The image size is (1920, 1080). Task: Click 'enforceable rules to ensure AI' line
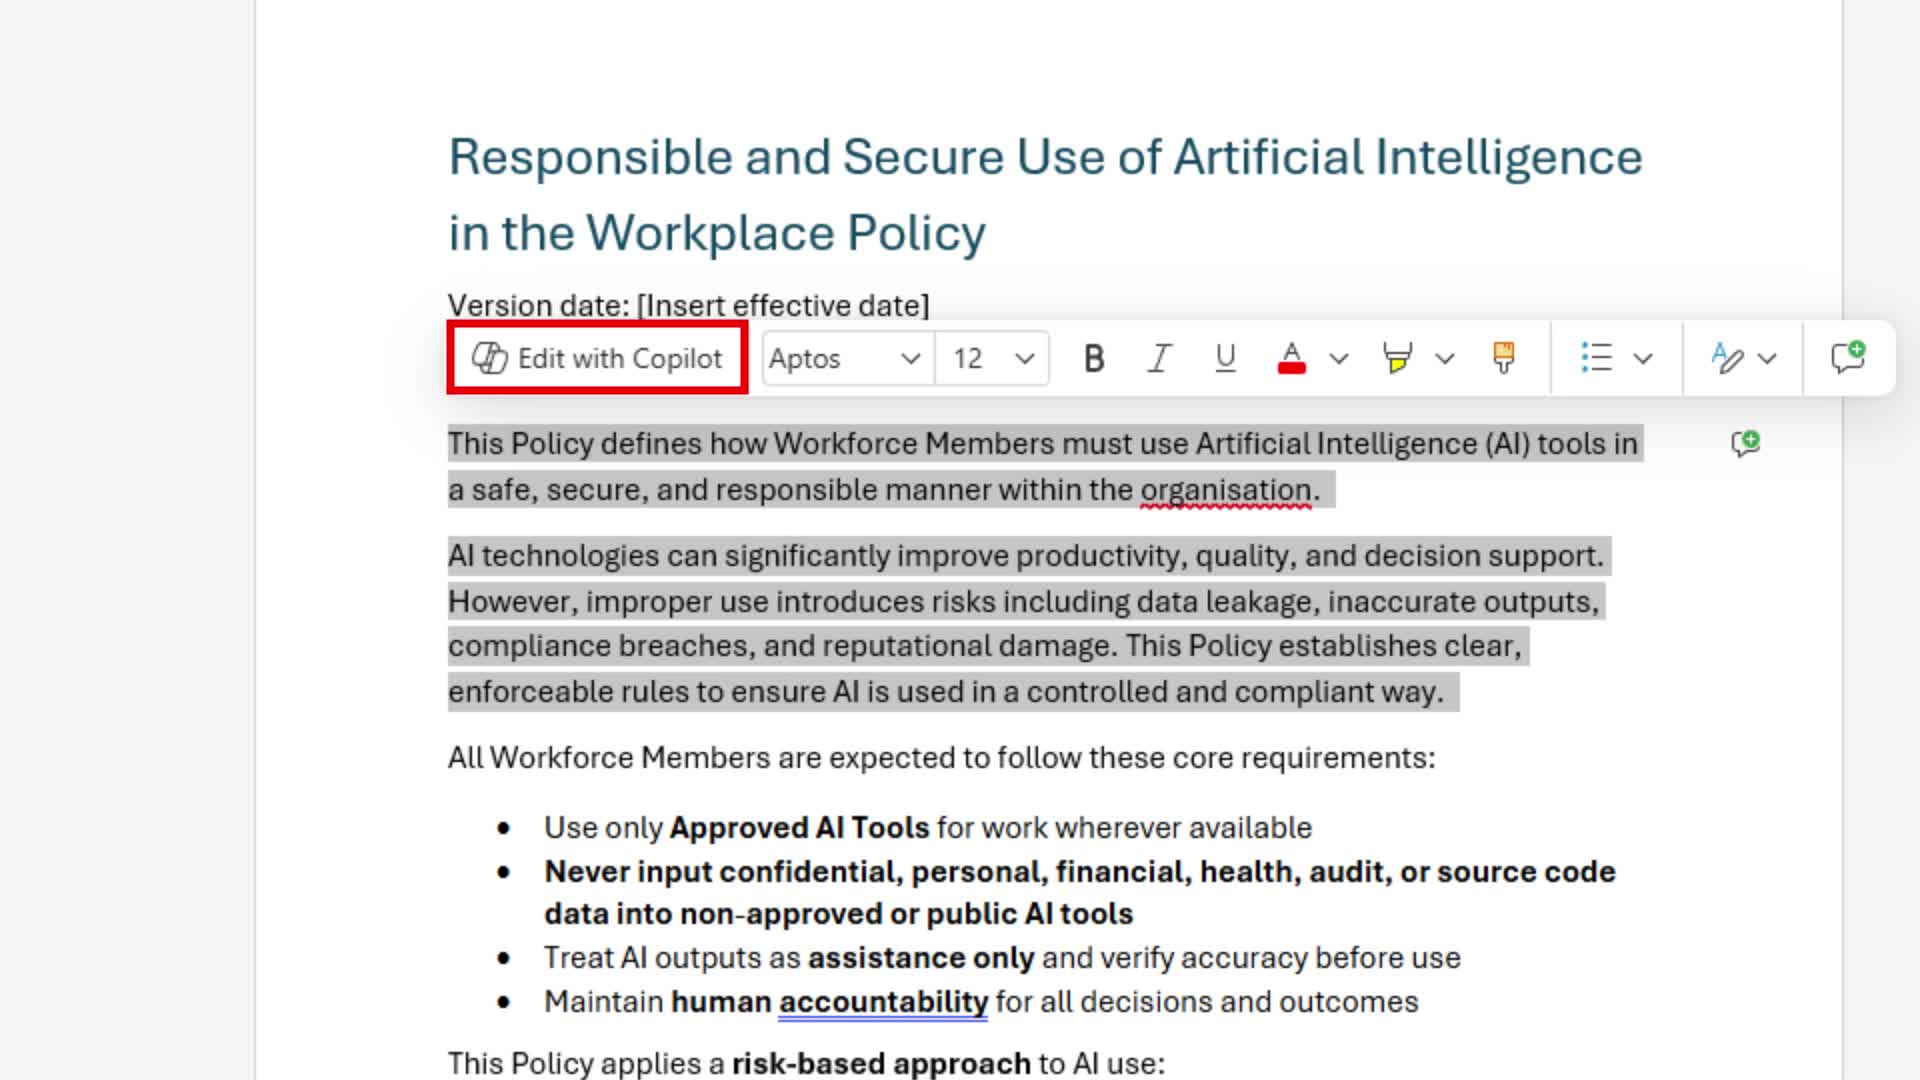click(x=946, y=692)
